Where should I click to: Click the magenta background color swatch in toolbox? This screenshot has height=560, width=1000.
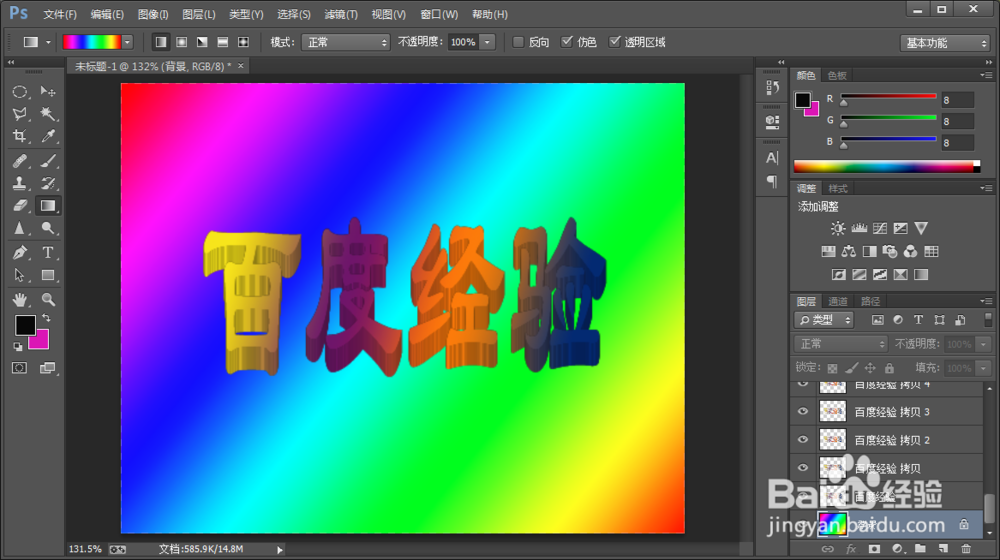click(42, 341)
